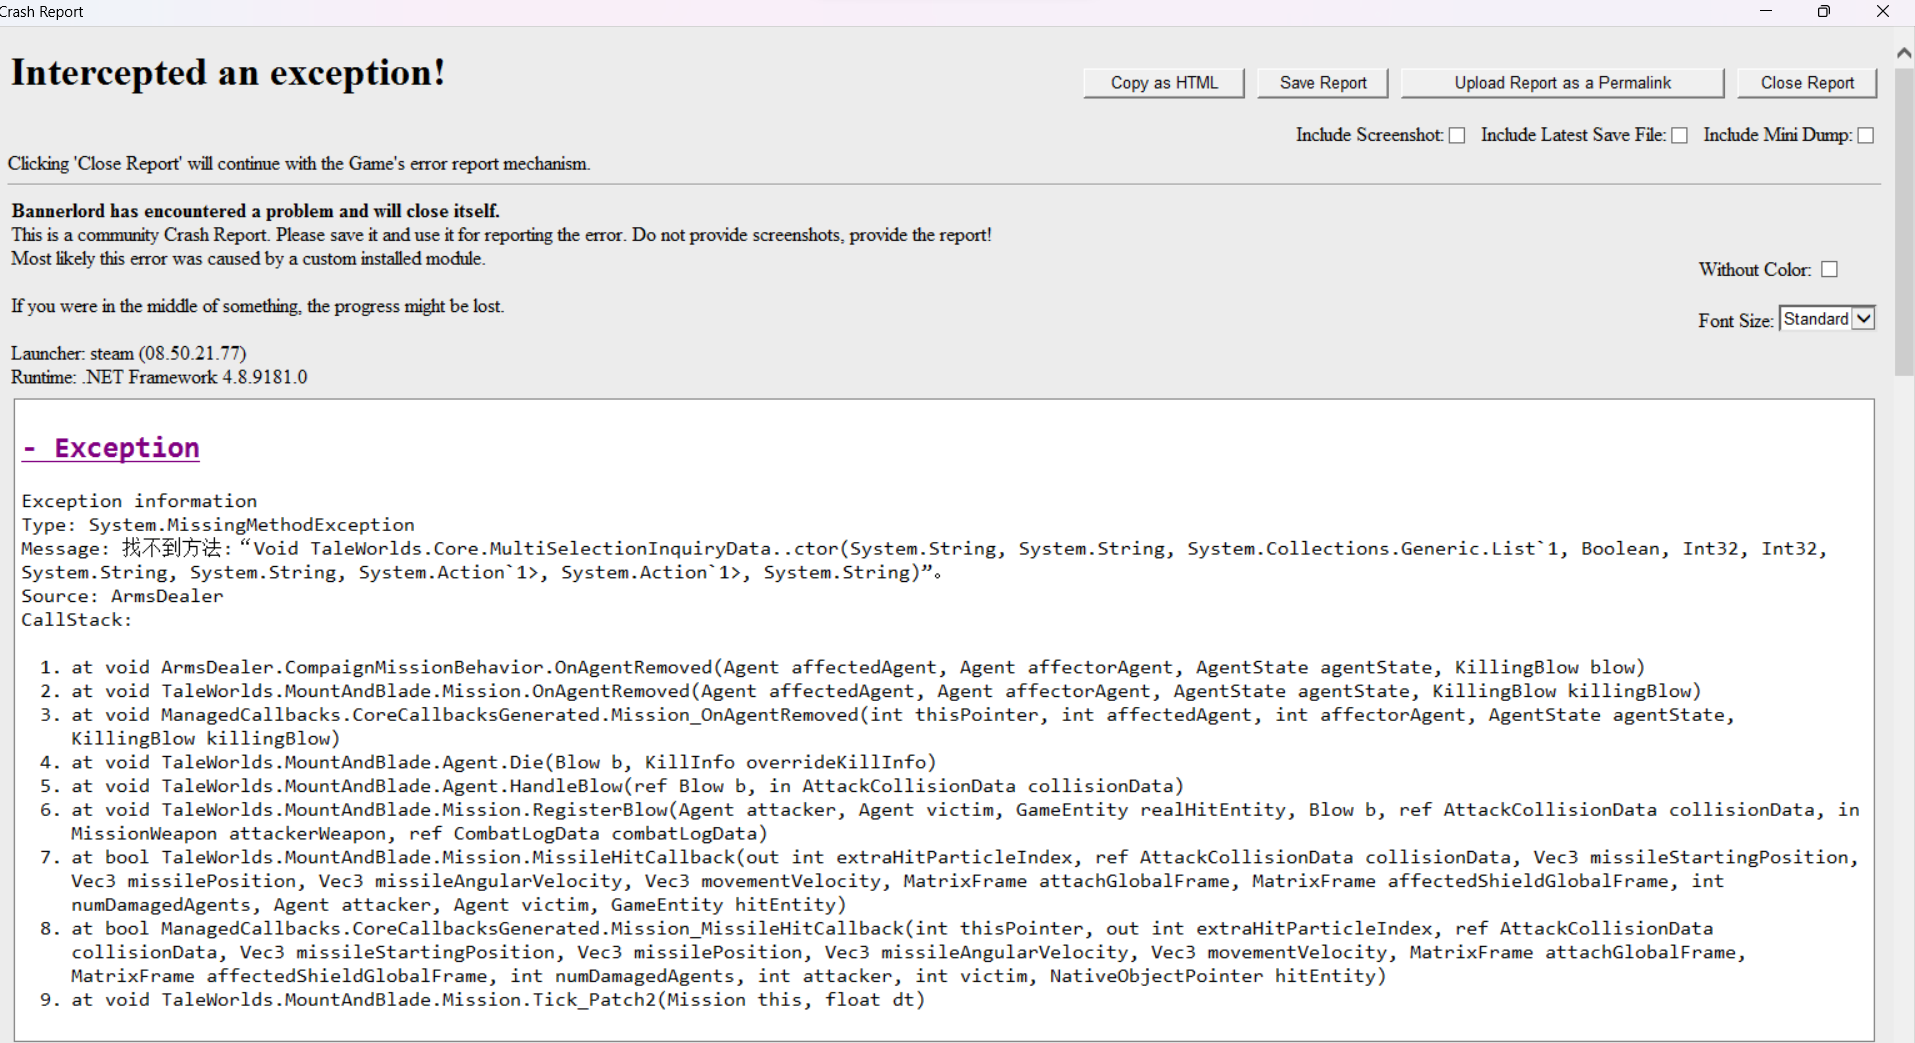Click the 'Exception information' line
Image resolution: width=1915 pixels, height=1043 pixels.
139,501
